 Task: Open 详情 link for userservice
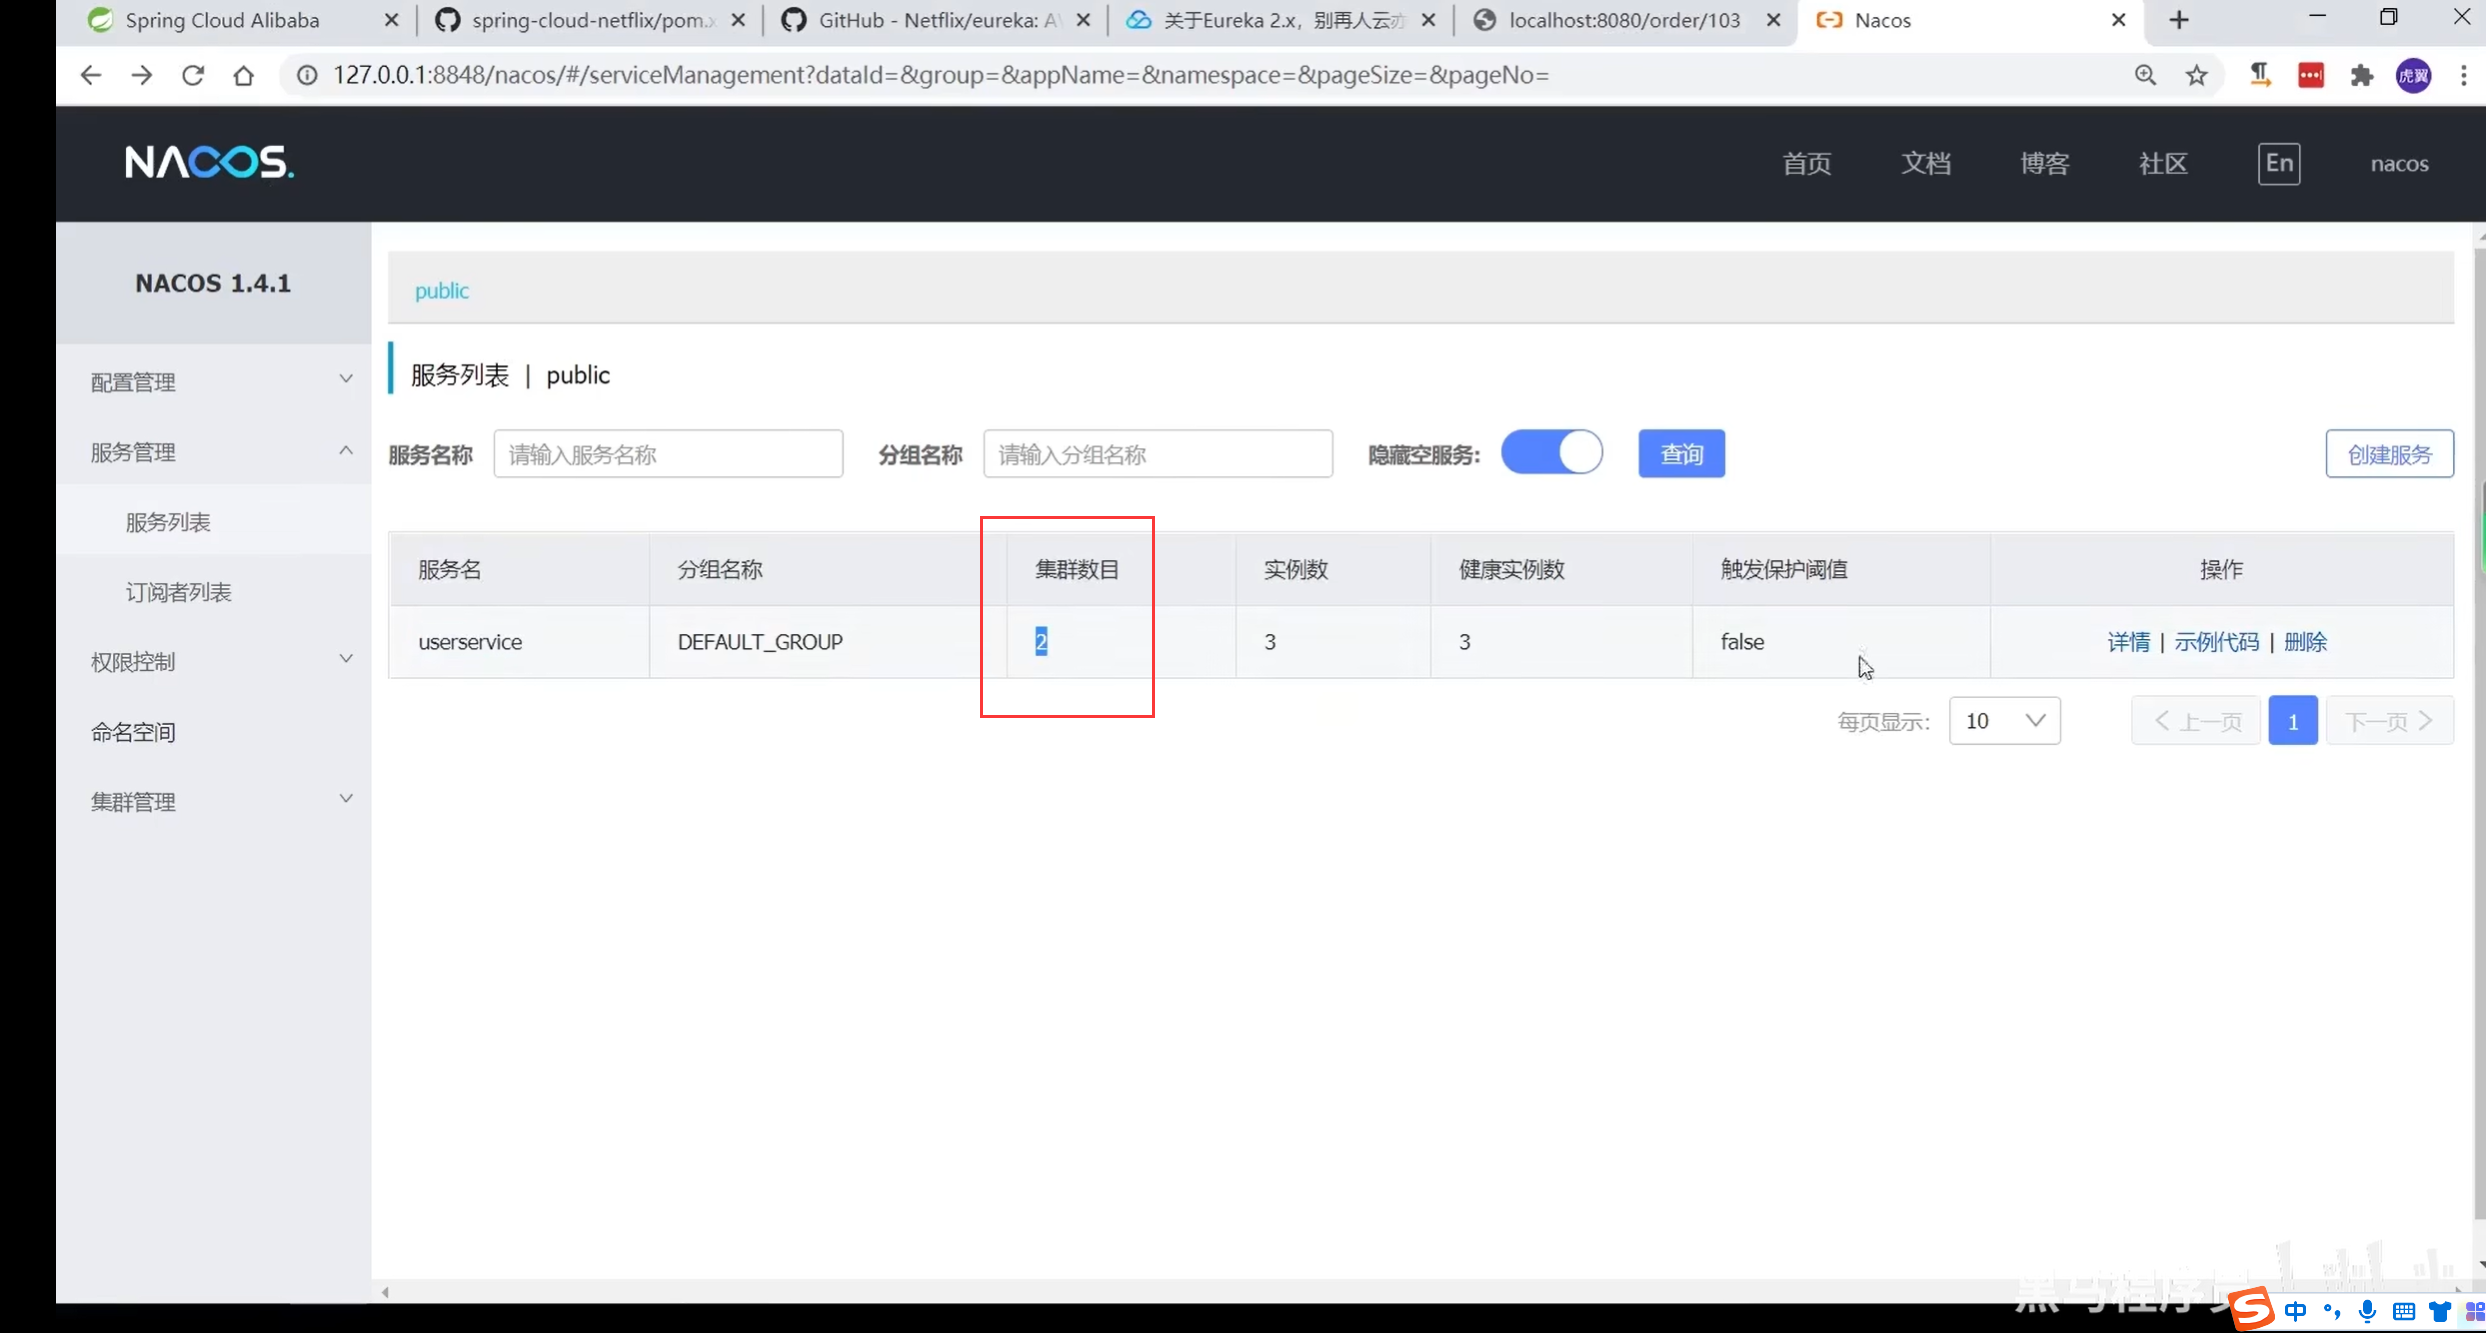point(2128,642)
